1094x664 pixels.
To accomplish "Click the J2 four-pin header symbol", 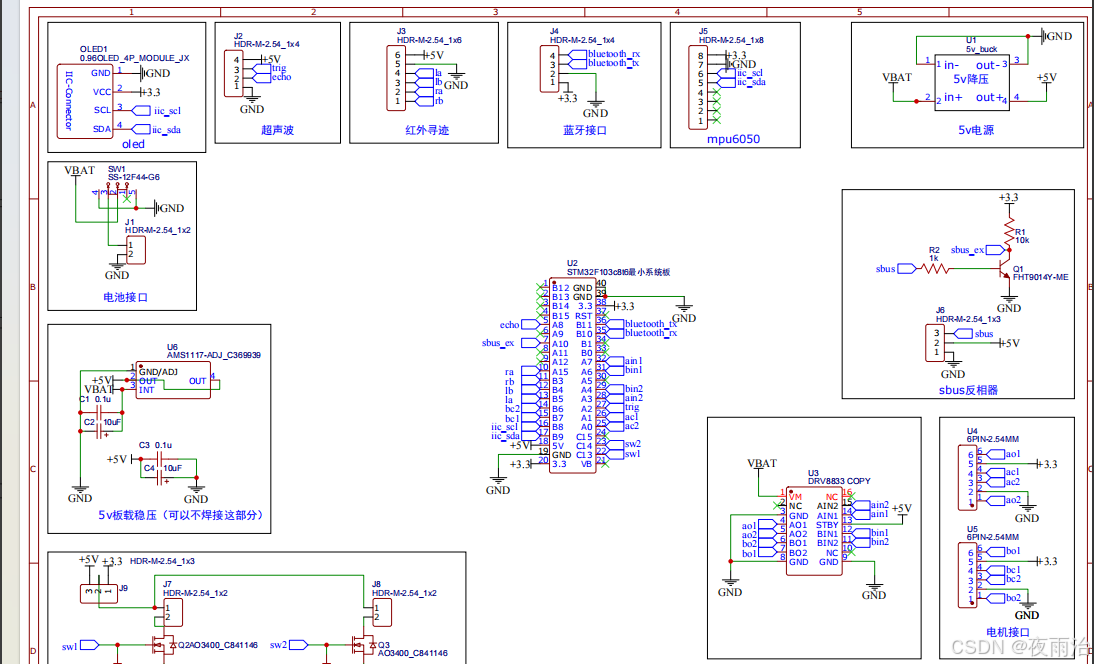I will coord(233,73).
